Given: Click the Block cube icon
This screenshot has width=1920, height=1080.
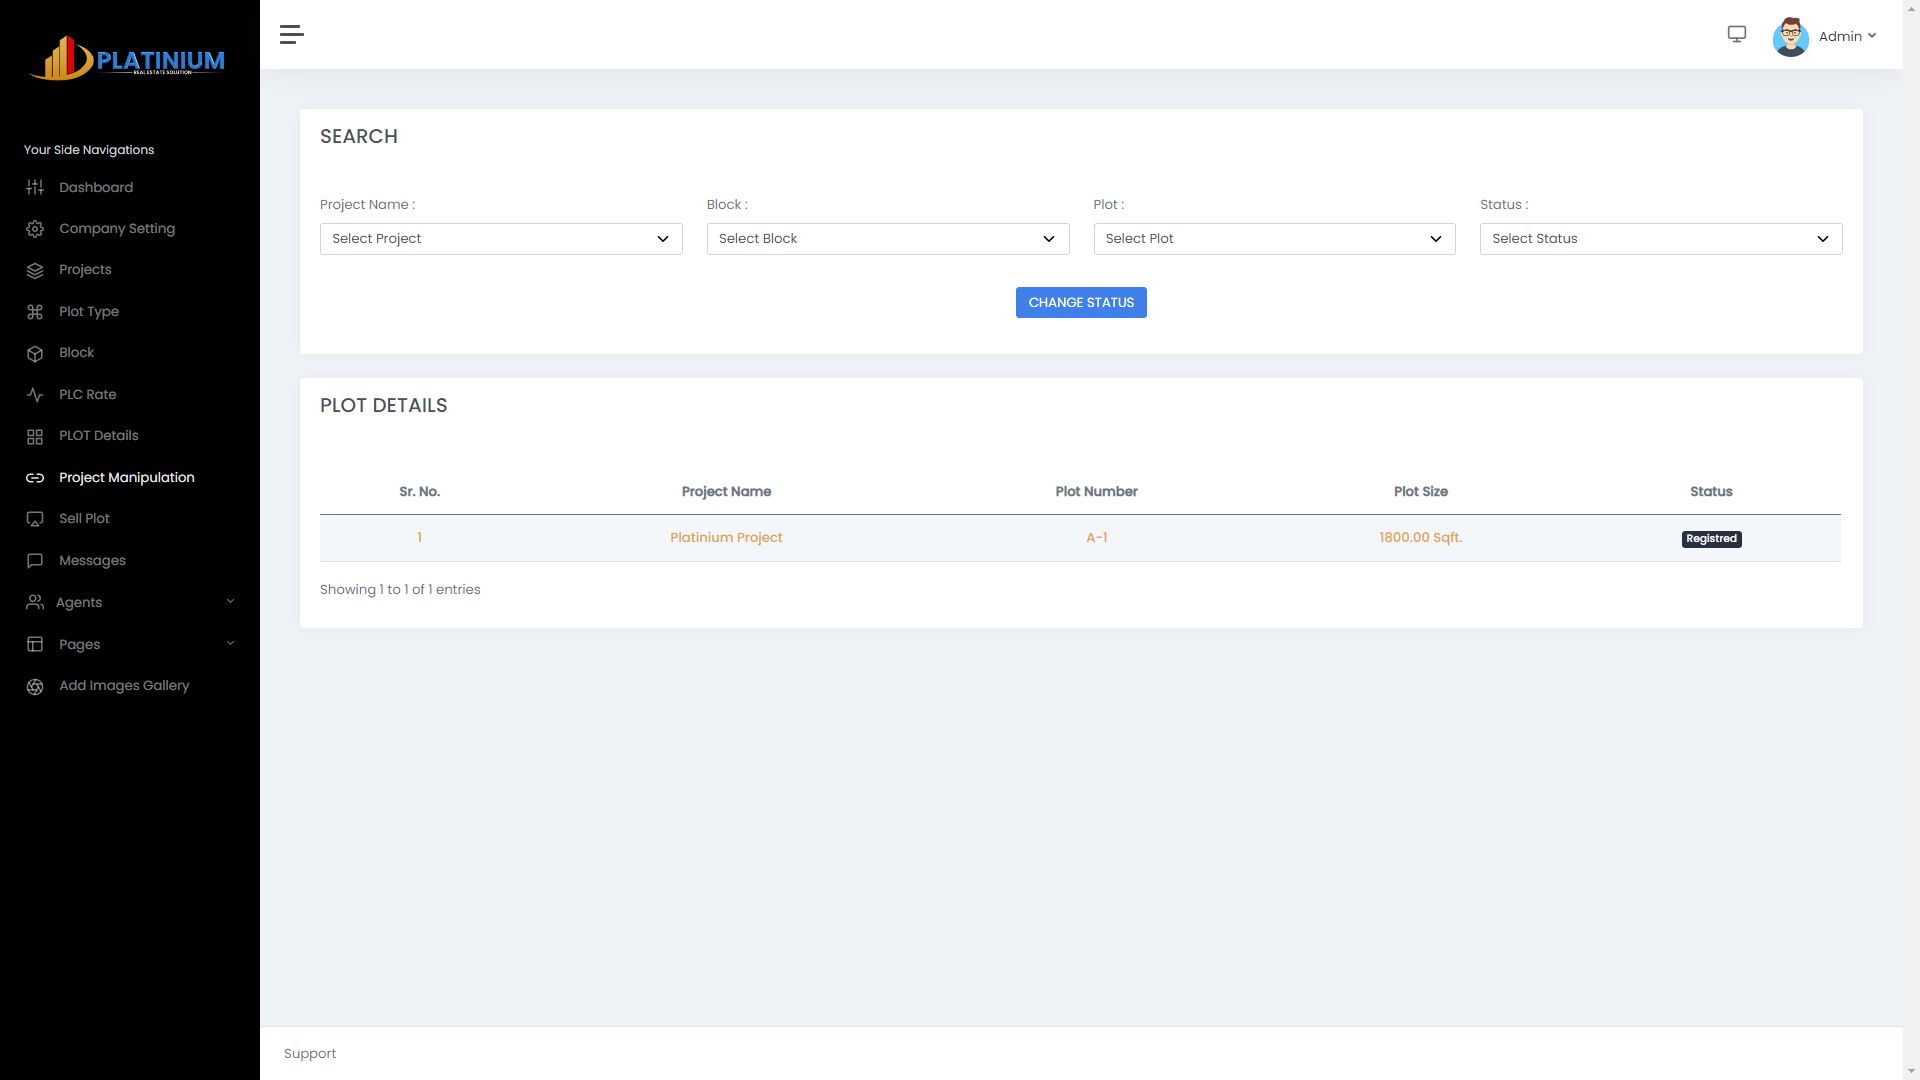Looking at the screenshot, I should [x=35, y=353].
